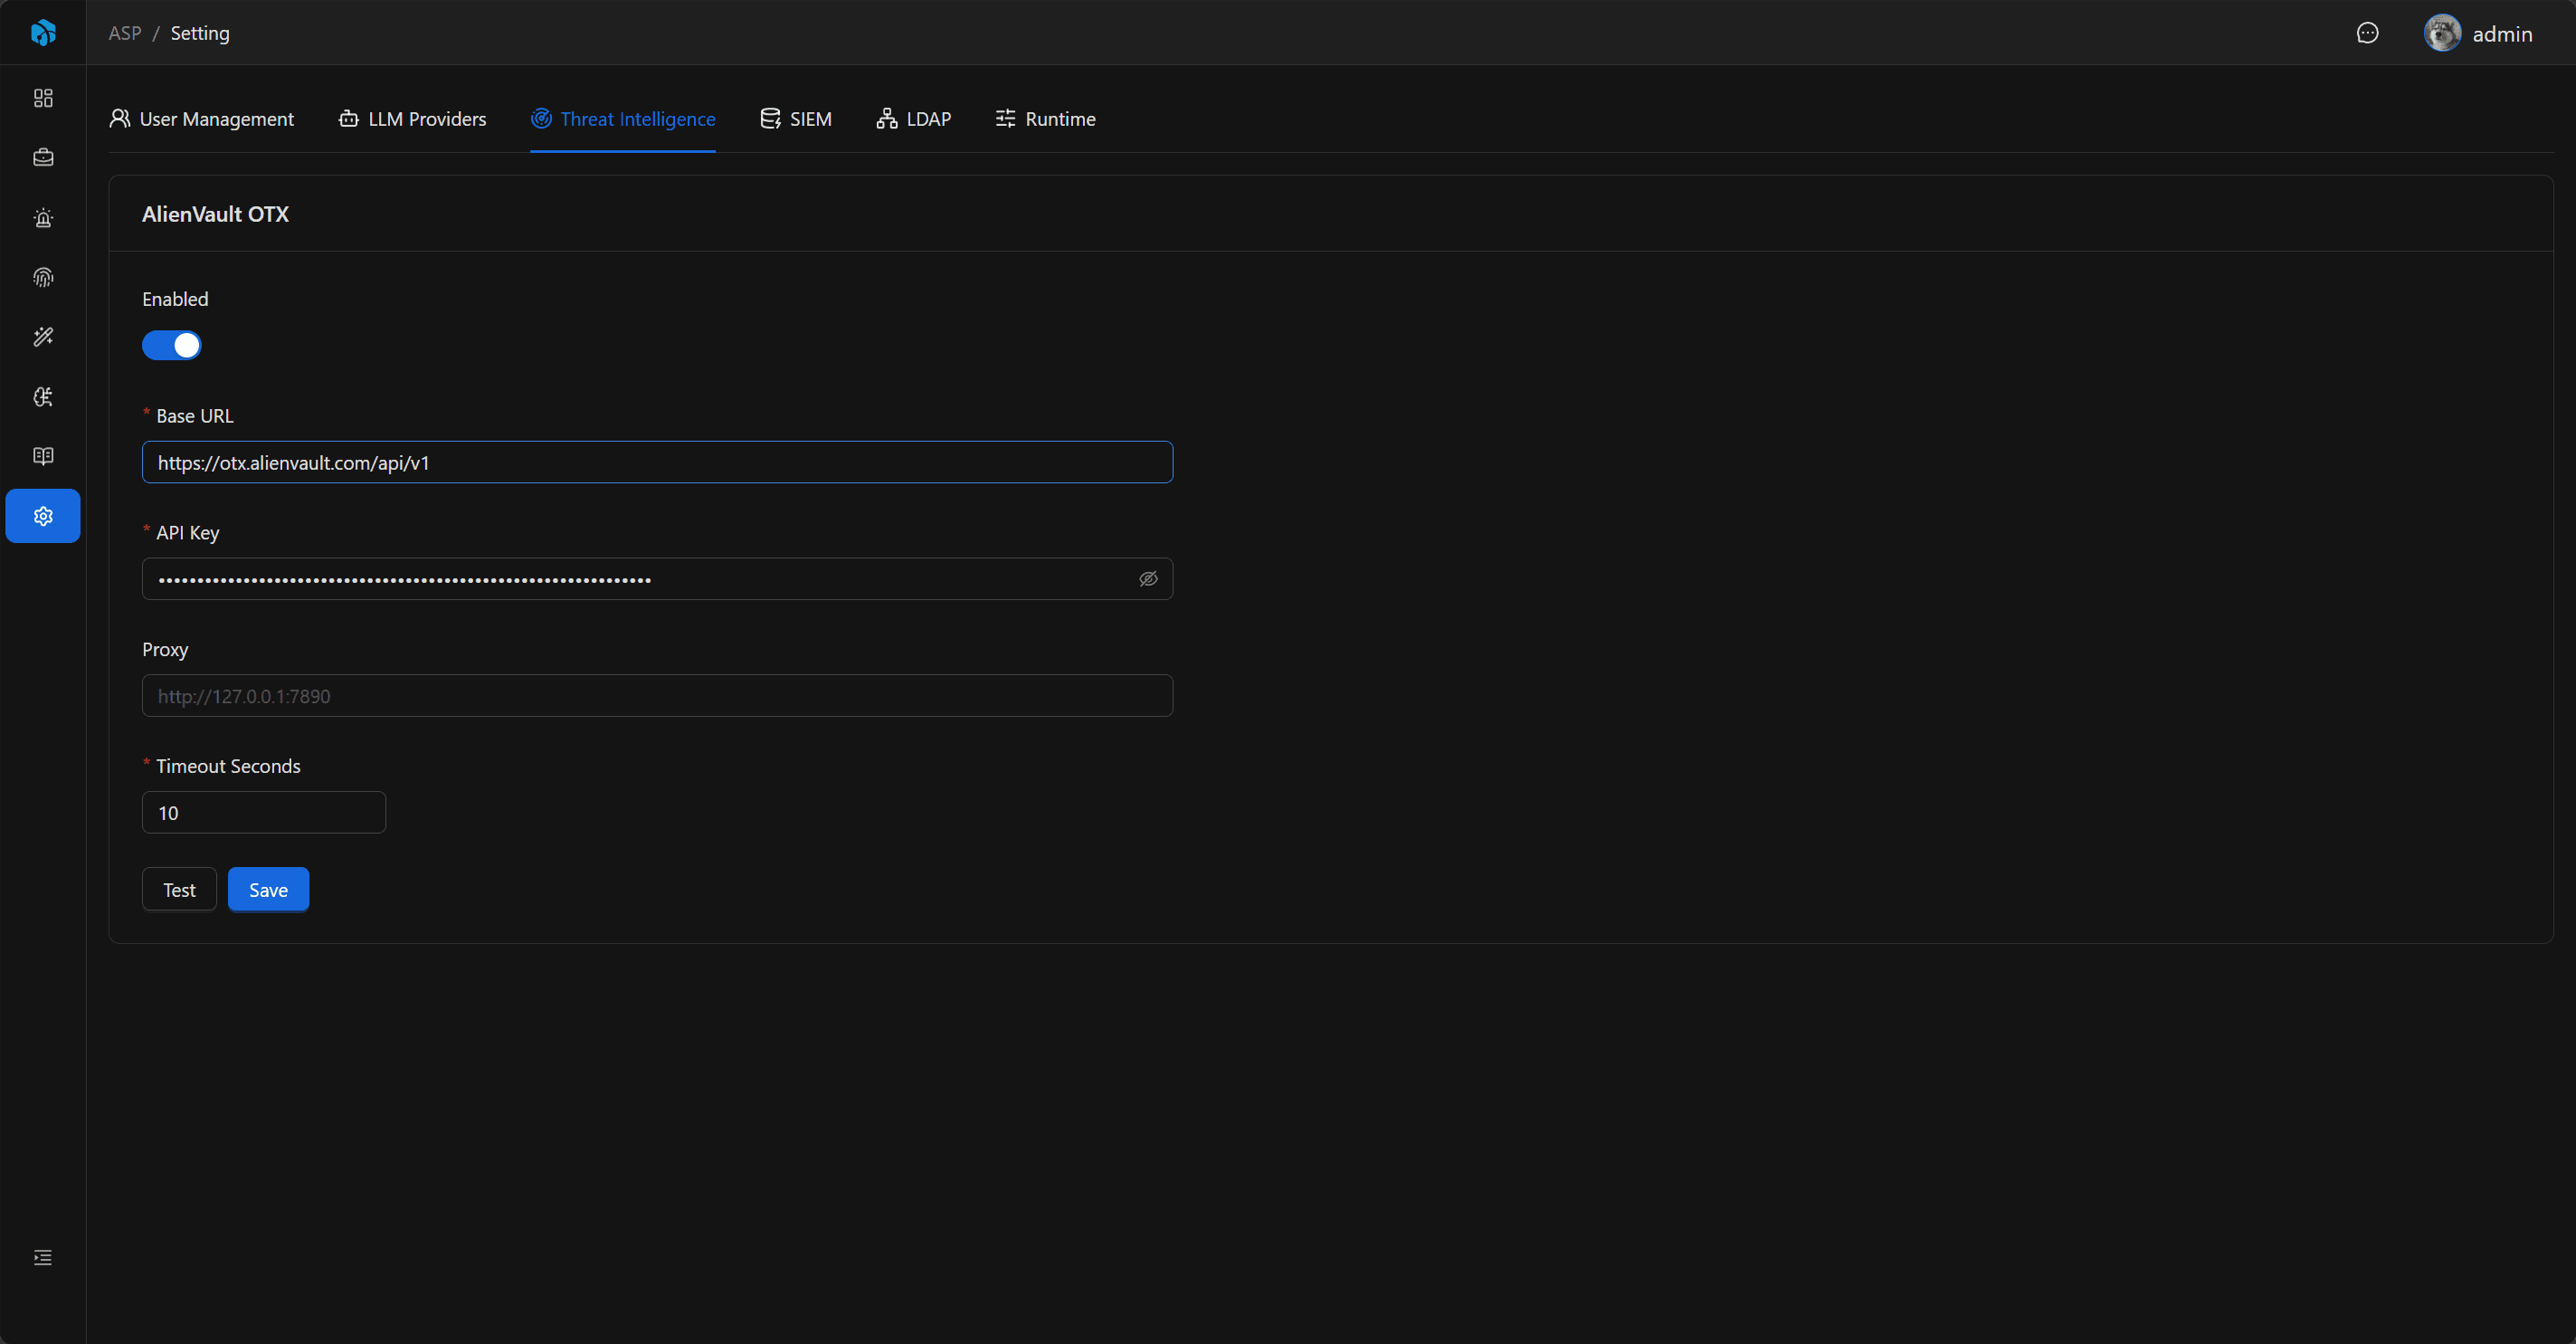Viewport: 2576px width, 1344px height.
Task: Open the briefcase cases sidebar icon
Action: point(43,158)
